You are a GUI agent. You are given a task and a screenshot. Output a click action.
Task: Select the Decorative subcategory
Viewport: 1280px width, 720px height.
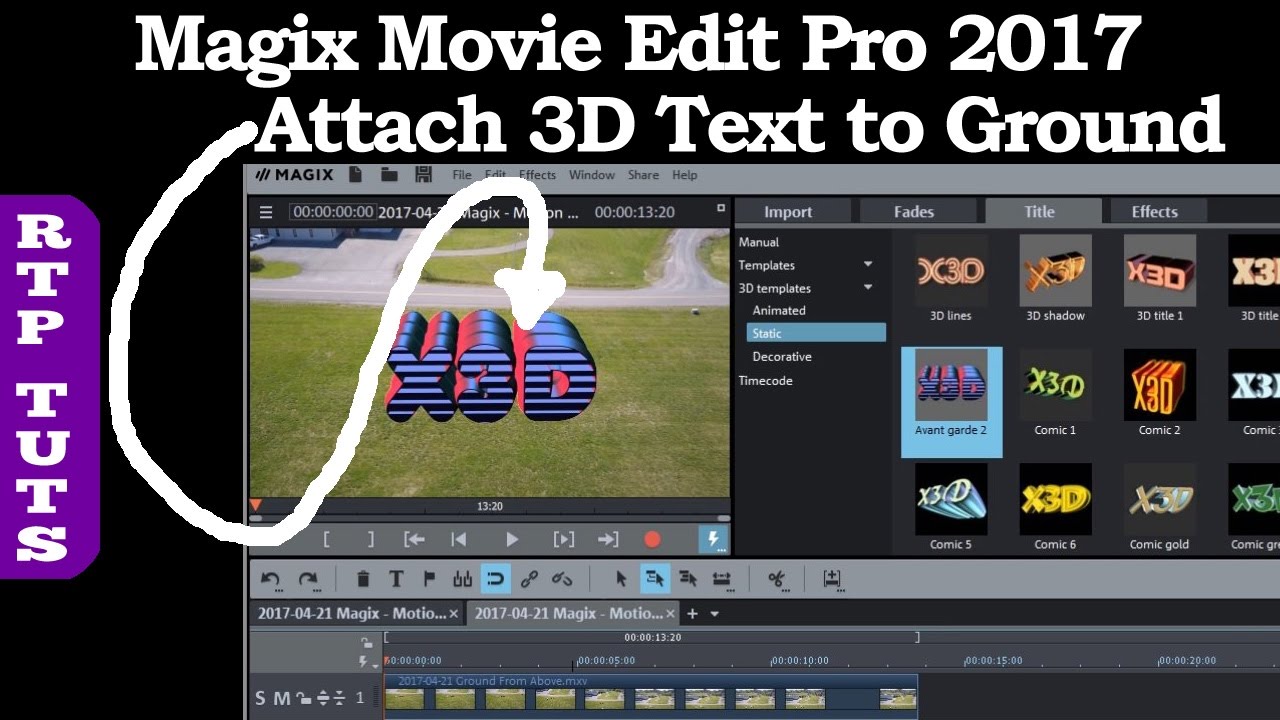[782, 356]
